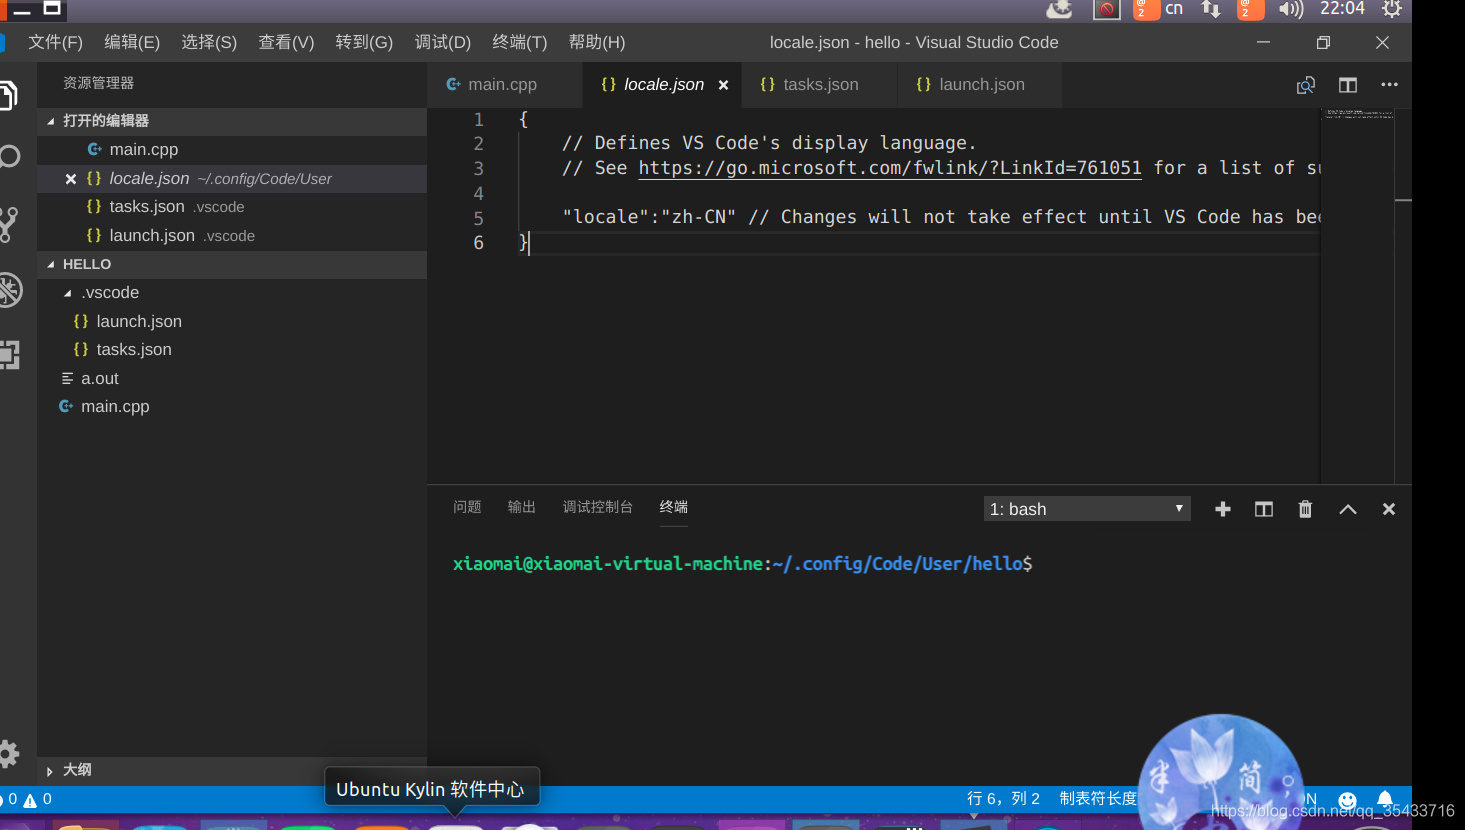This screenshot has height=830, width=1465.
Task: Kill terminal with trash icon
Action: 1305,509
